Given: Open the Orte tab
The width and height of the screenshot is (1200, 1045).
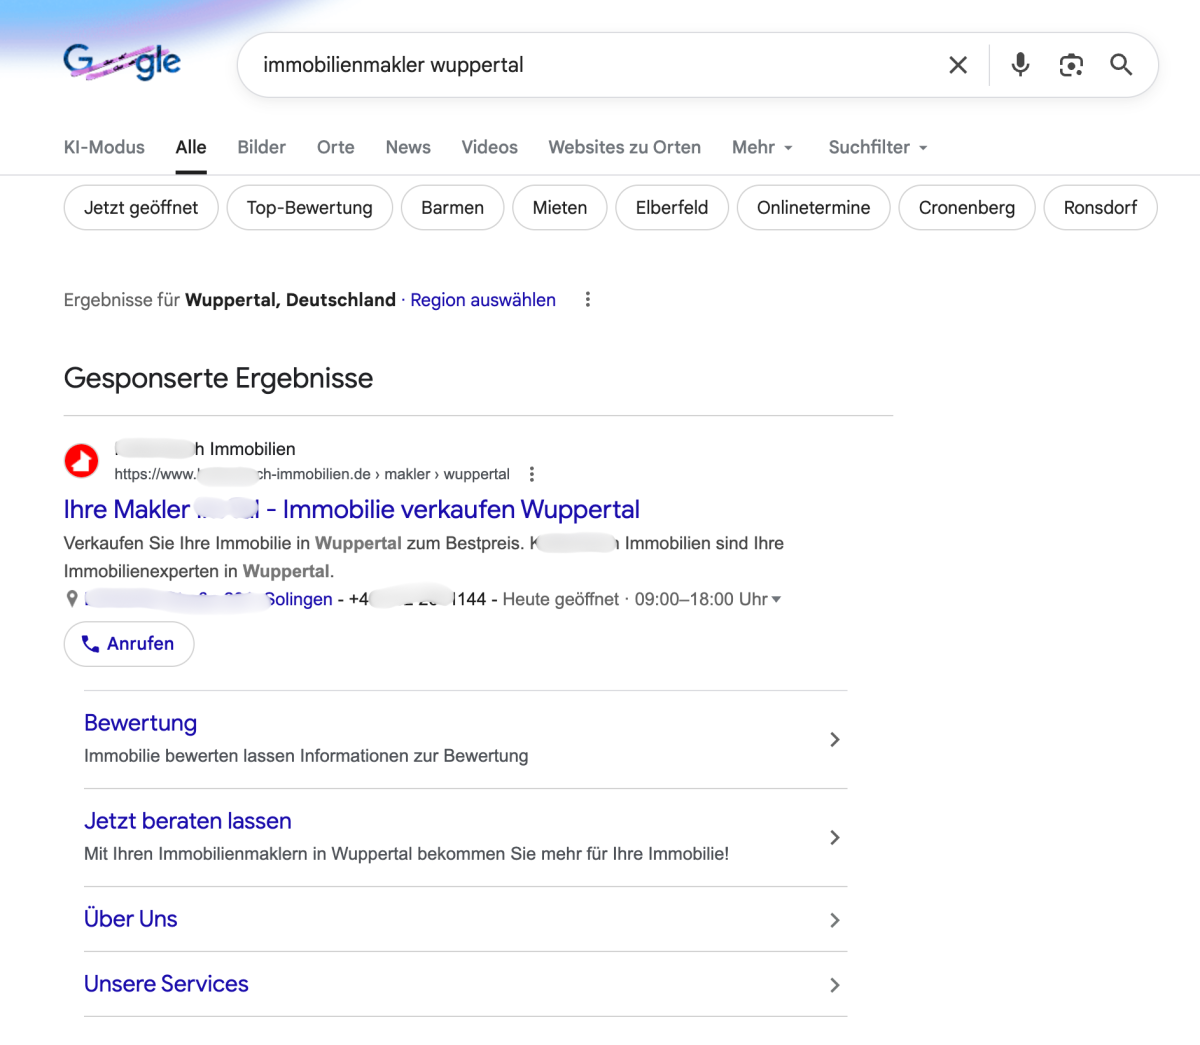Looking at the screenshot, I should click(336, 147).
